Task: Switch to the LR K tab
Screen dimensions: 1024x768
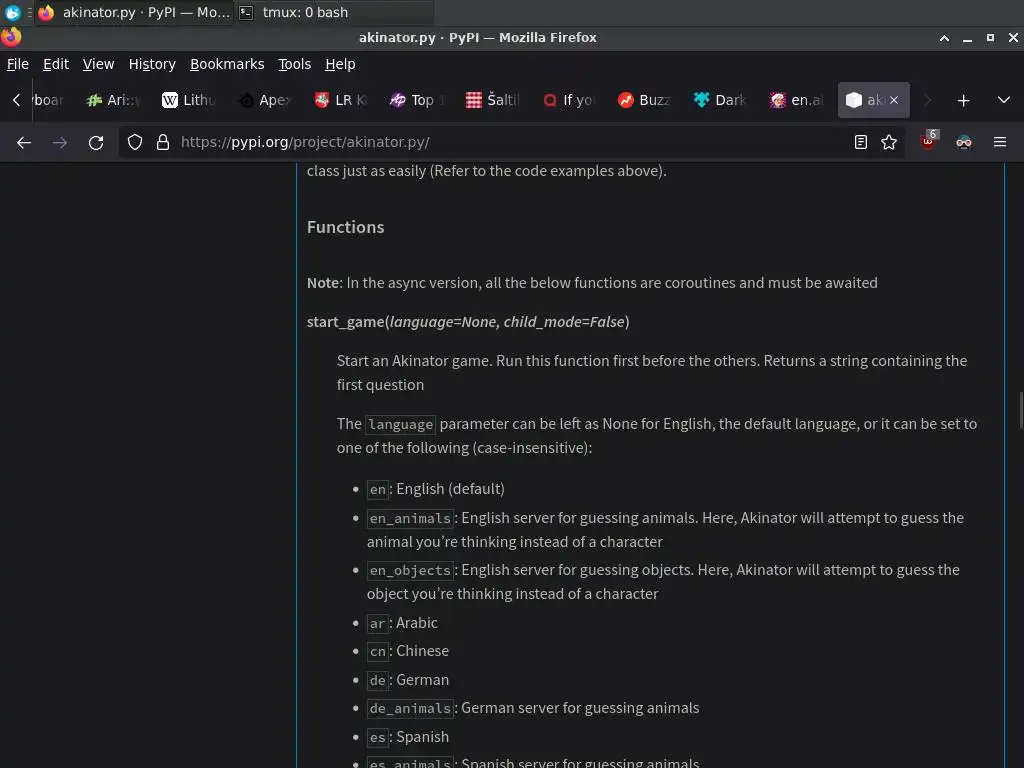Action: (x=341, y=100)
